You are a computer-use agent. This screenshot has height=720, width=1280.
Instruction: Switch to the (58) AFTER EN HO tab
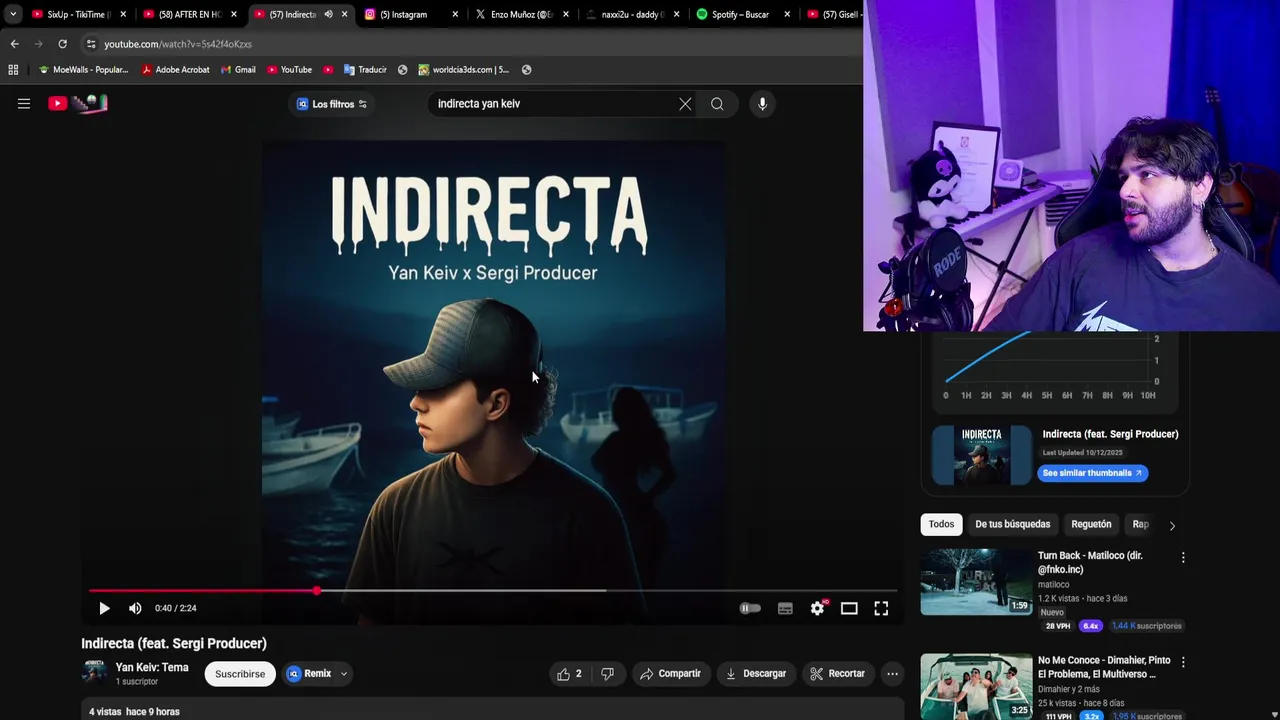tap(188, 14)
